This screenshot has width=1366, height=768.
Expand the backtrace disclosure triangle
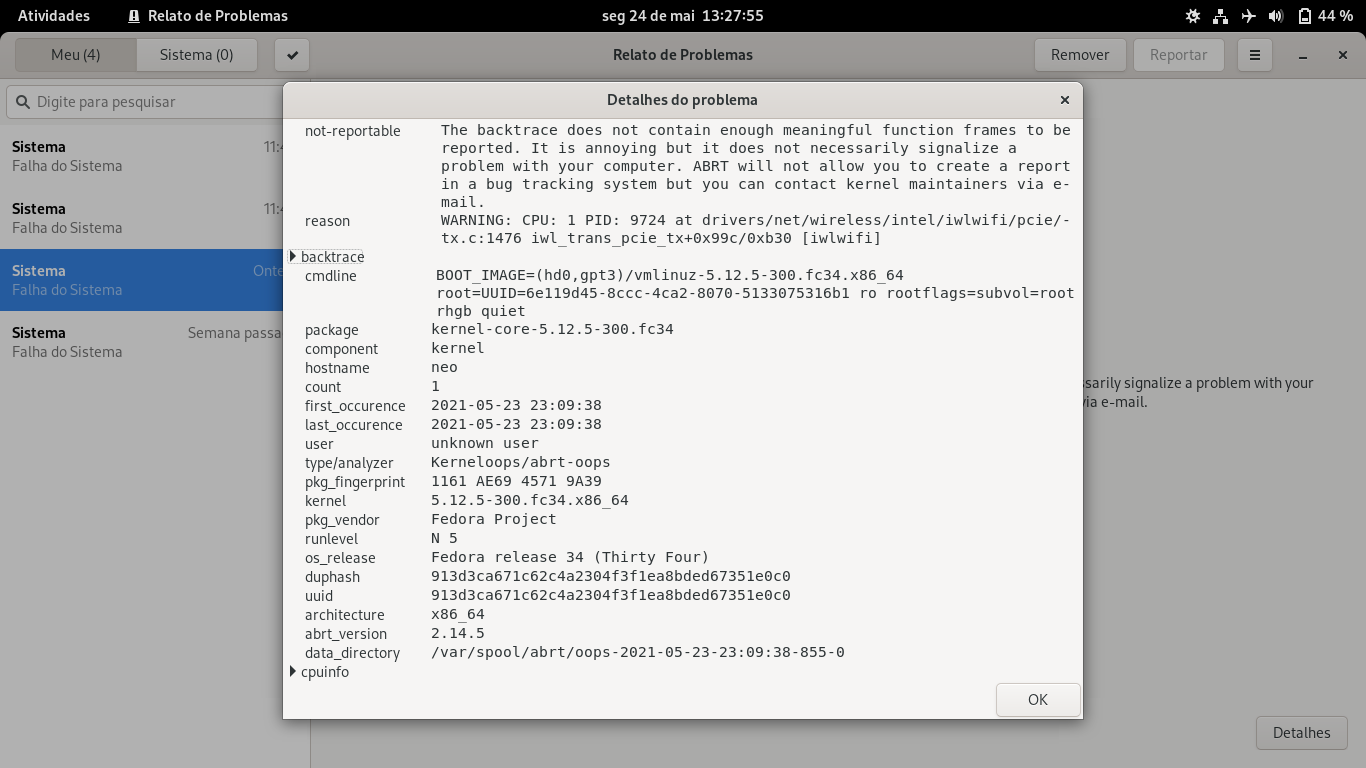click(293, 257)
